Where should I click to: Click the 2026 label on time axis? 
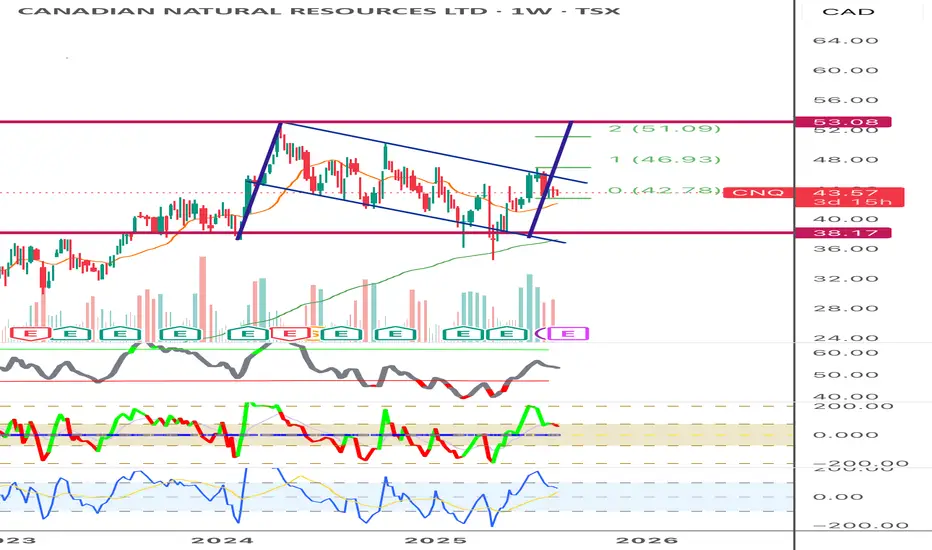click(647, 540)
